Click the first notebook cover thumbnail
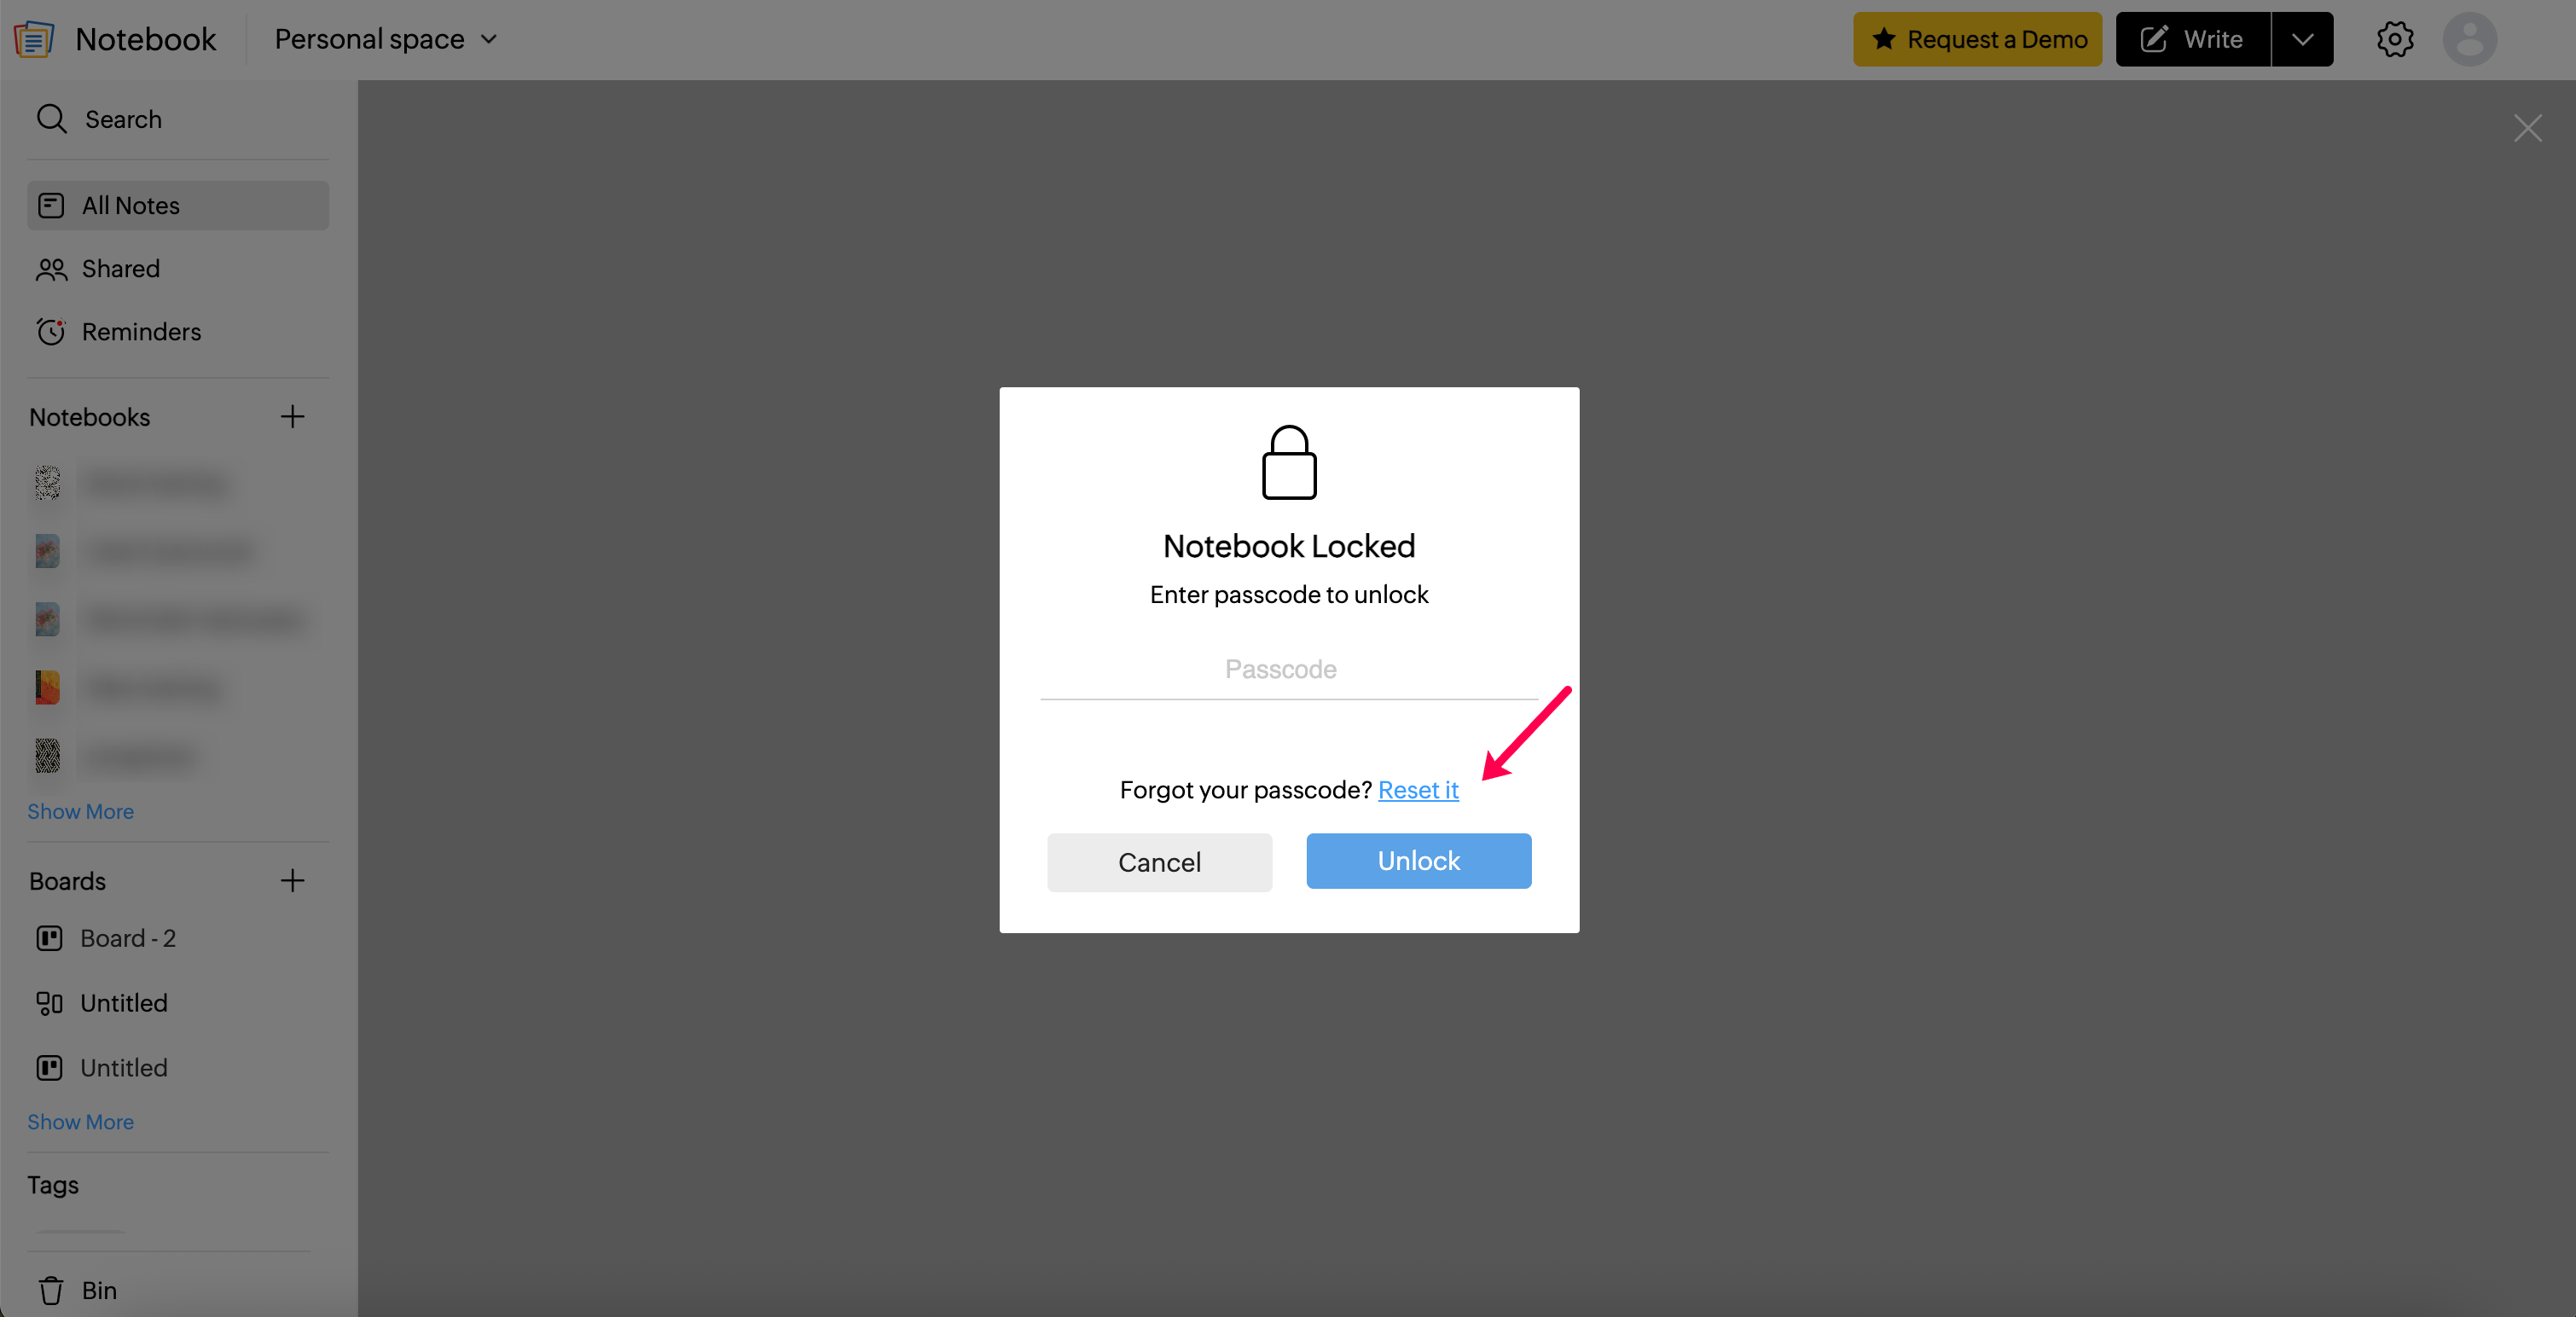The width and height of the screenshot is (2576, 1317). coord(47,484)
